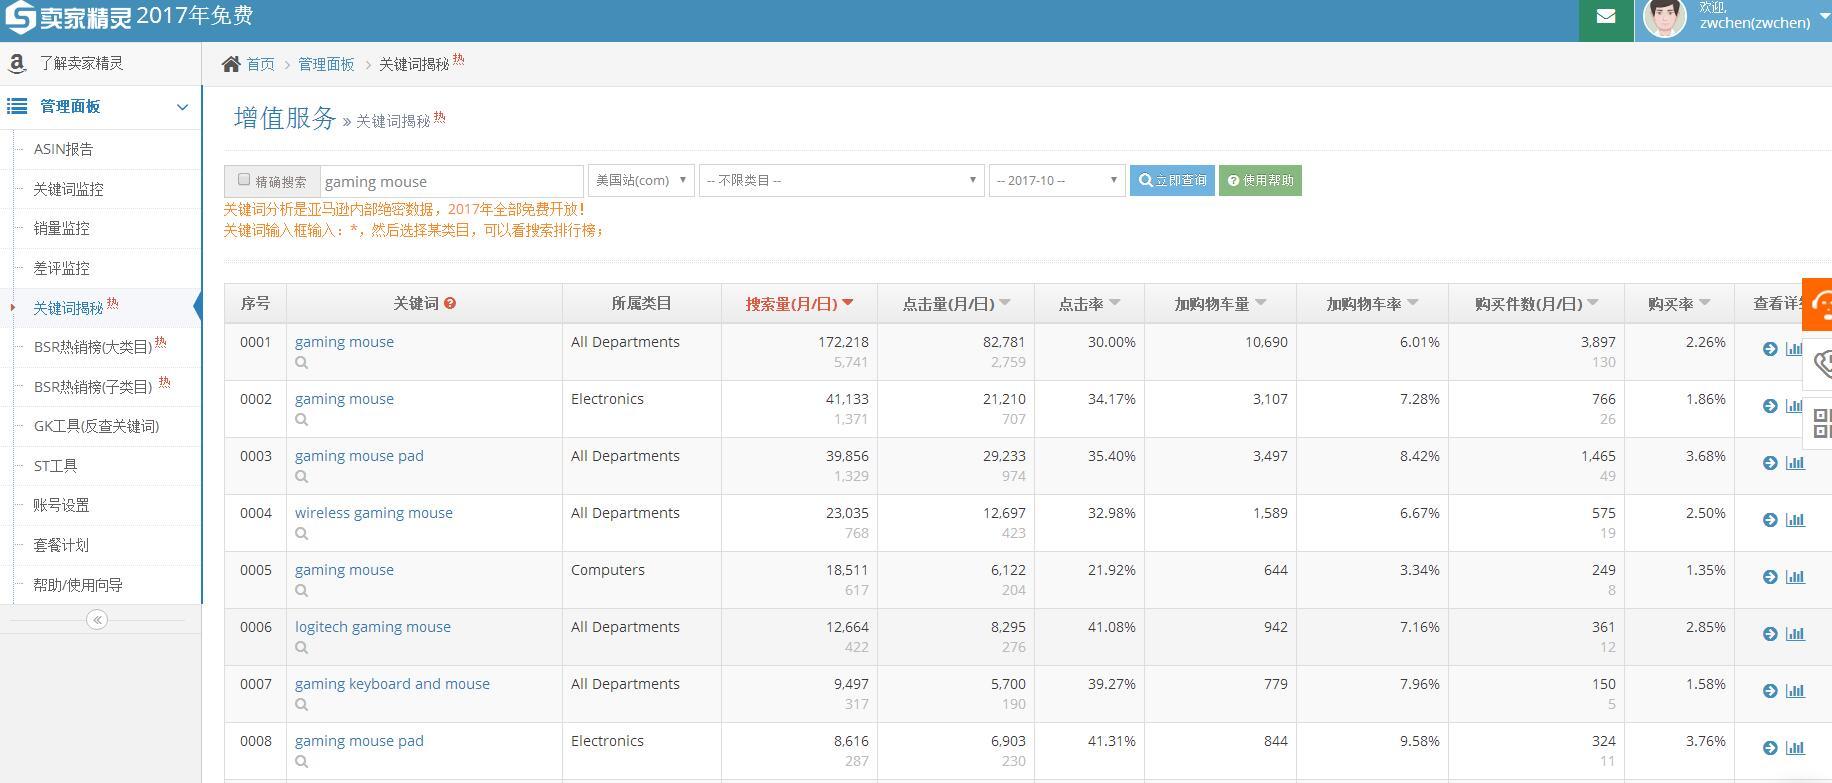1832x783 pixels.
Task: Click magnifier icon under row 0008 keyword
Action: click(301, 762)
